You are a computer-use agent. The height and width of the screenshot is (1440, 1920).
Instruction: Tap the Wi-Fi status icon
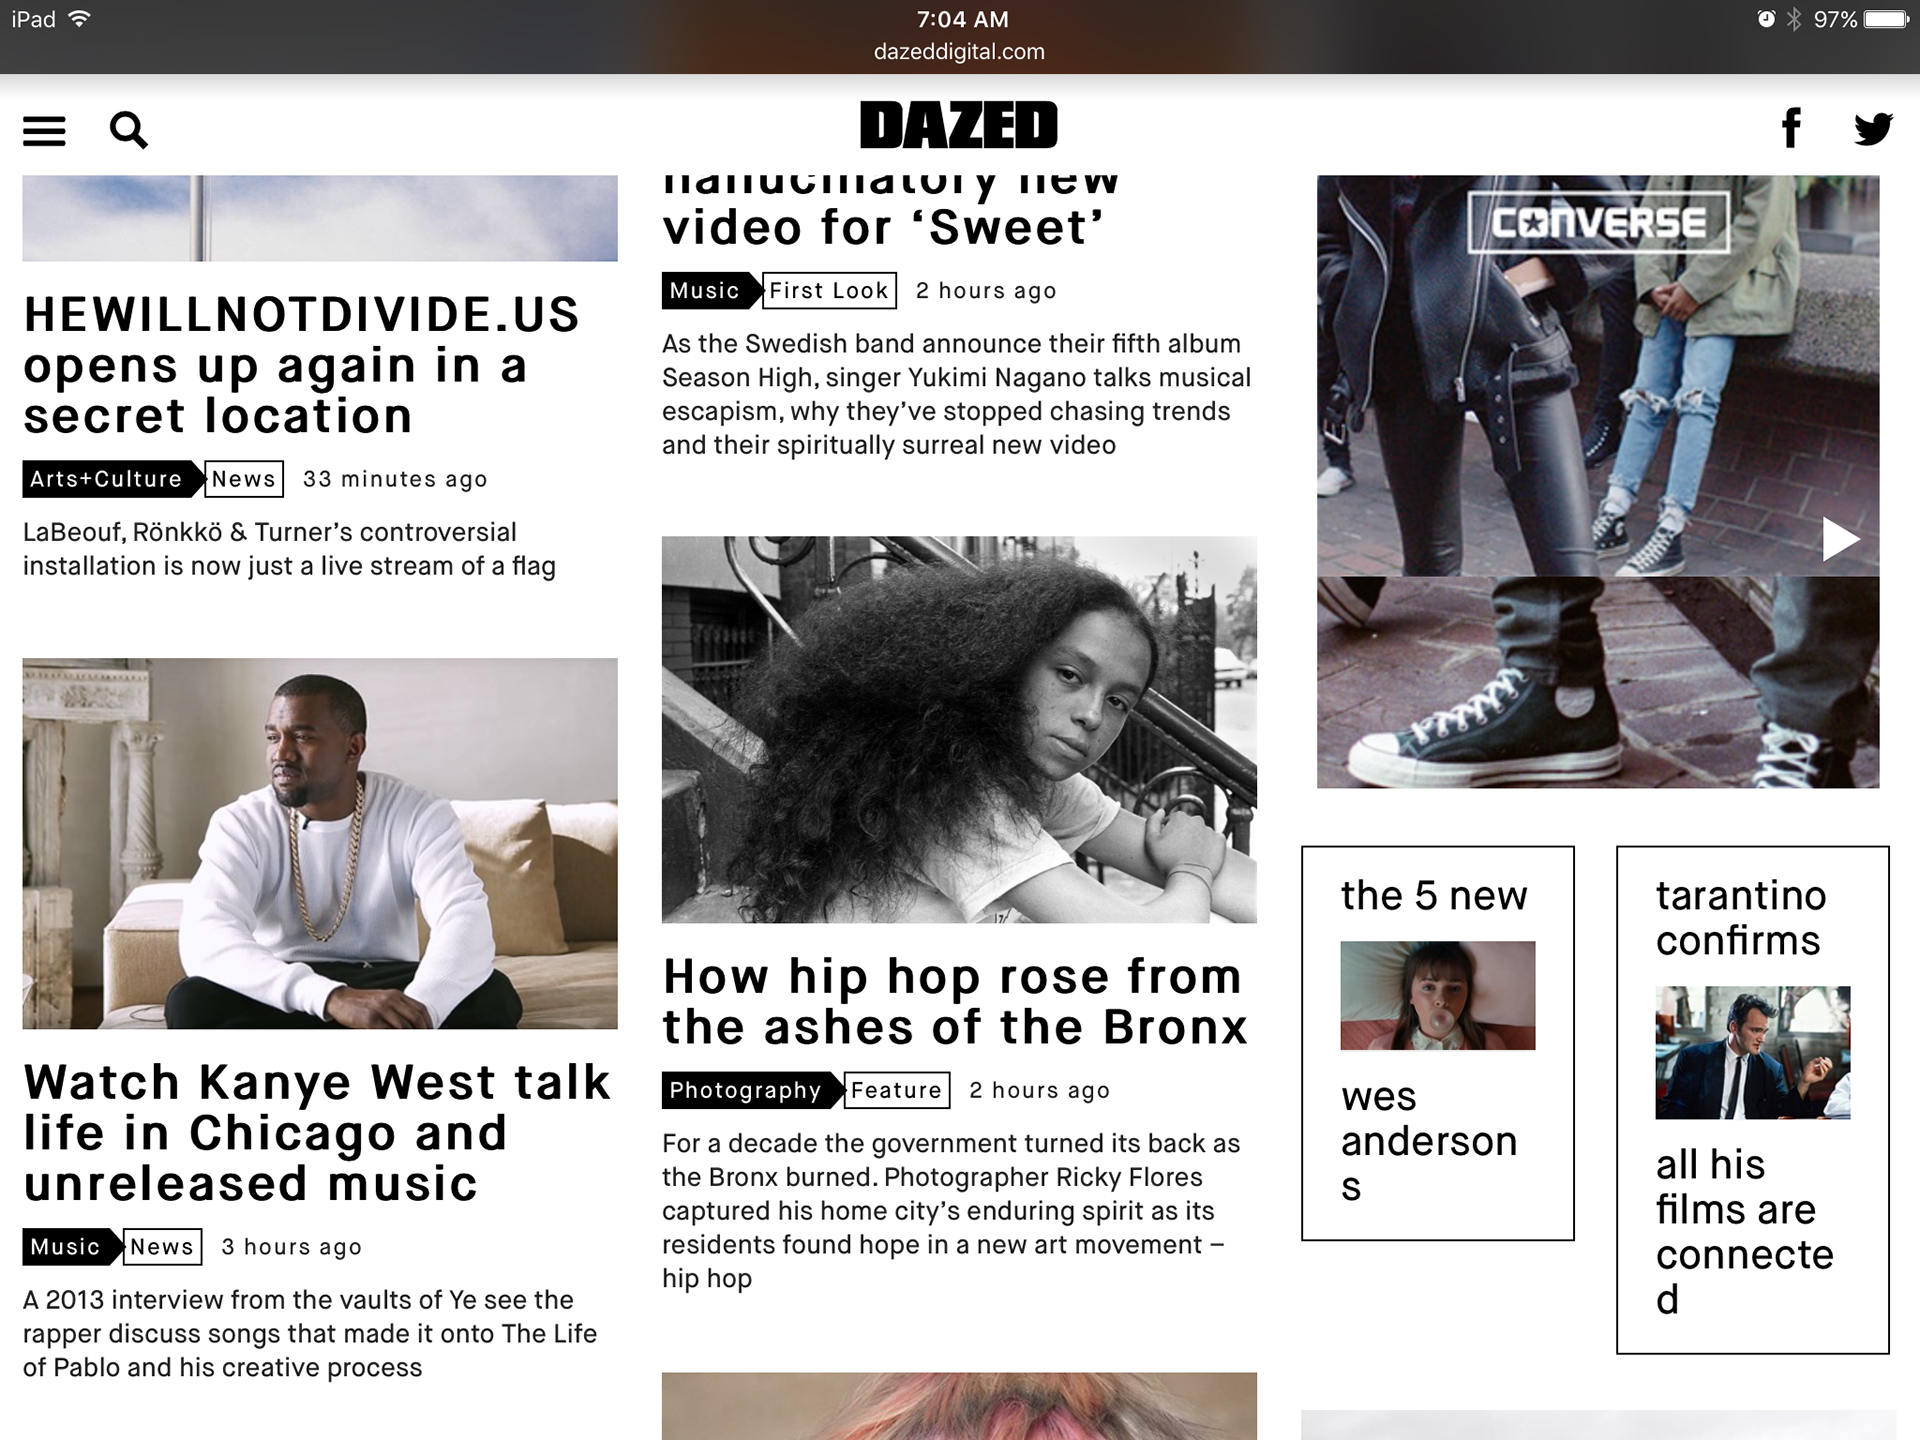(x=79, y=19)
